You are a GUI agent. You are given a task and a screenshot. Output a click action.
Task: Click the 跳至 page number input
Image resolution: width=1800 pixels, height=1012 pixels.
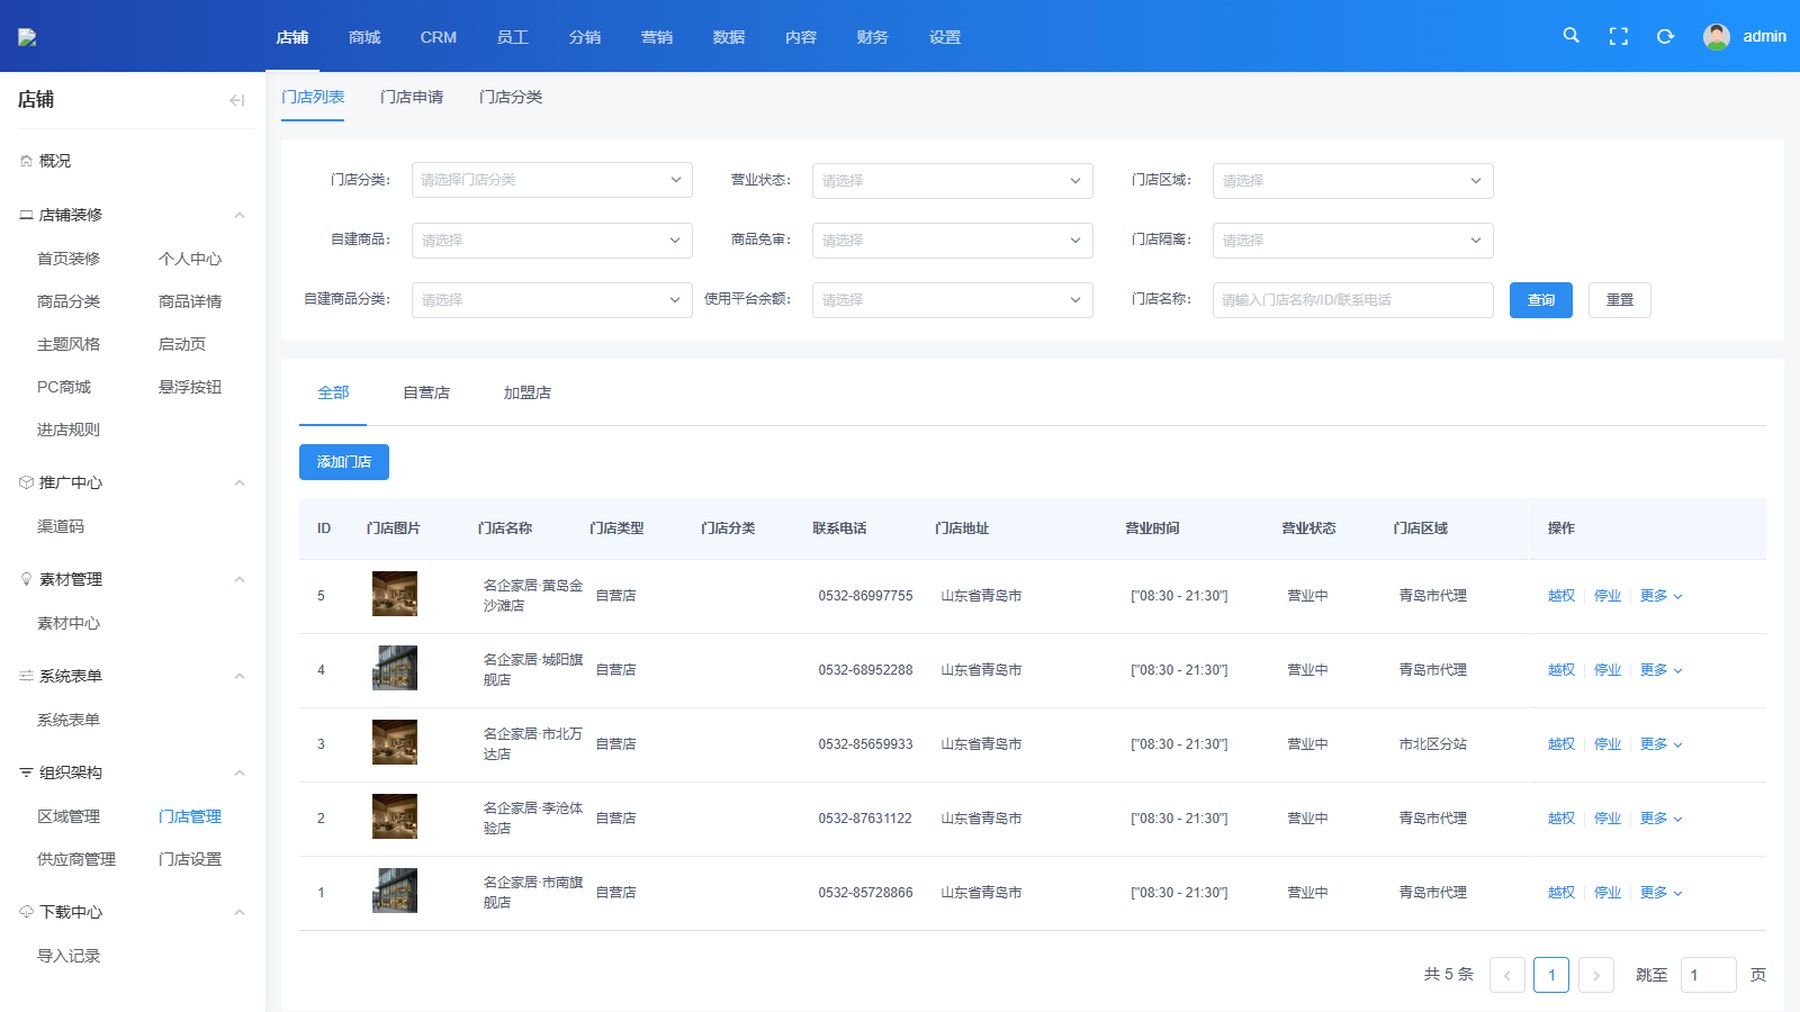tap(1708, 975)
